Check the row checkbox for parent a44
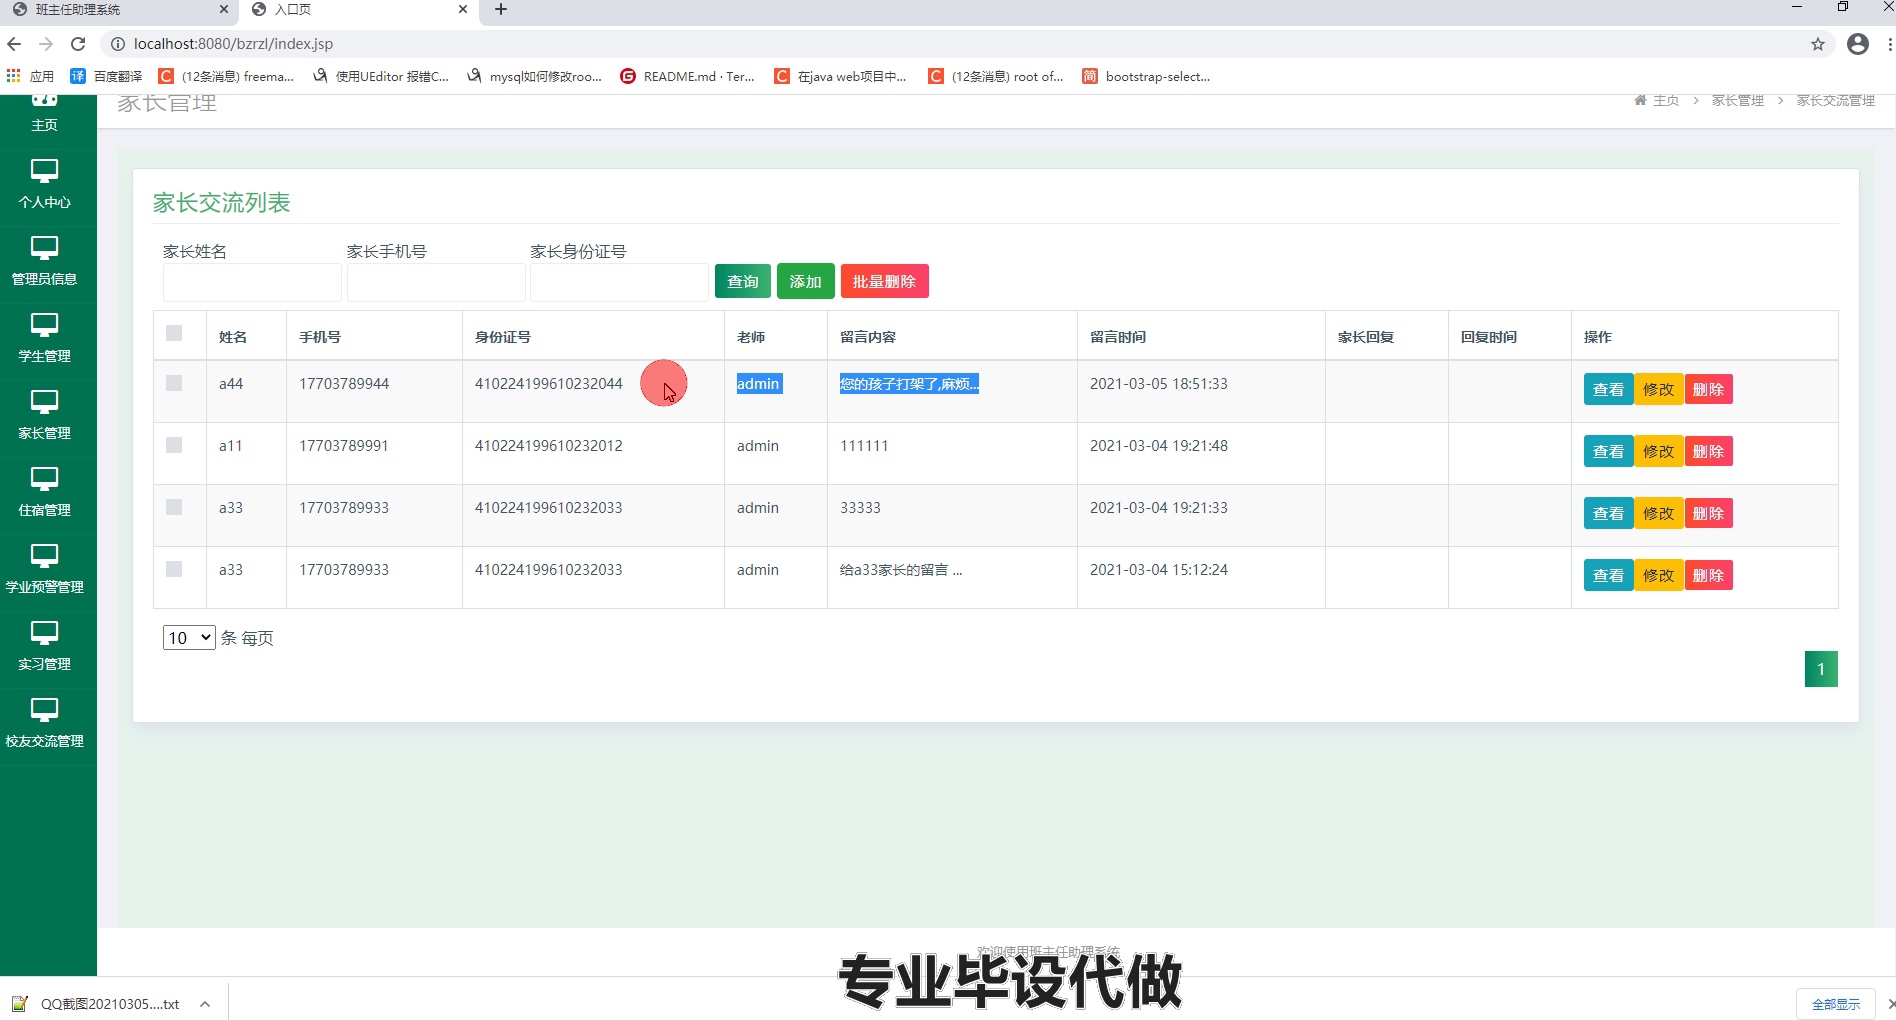The width and height of the screenshot is (1896, 1020). (x=175, y=382)
